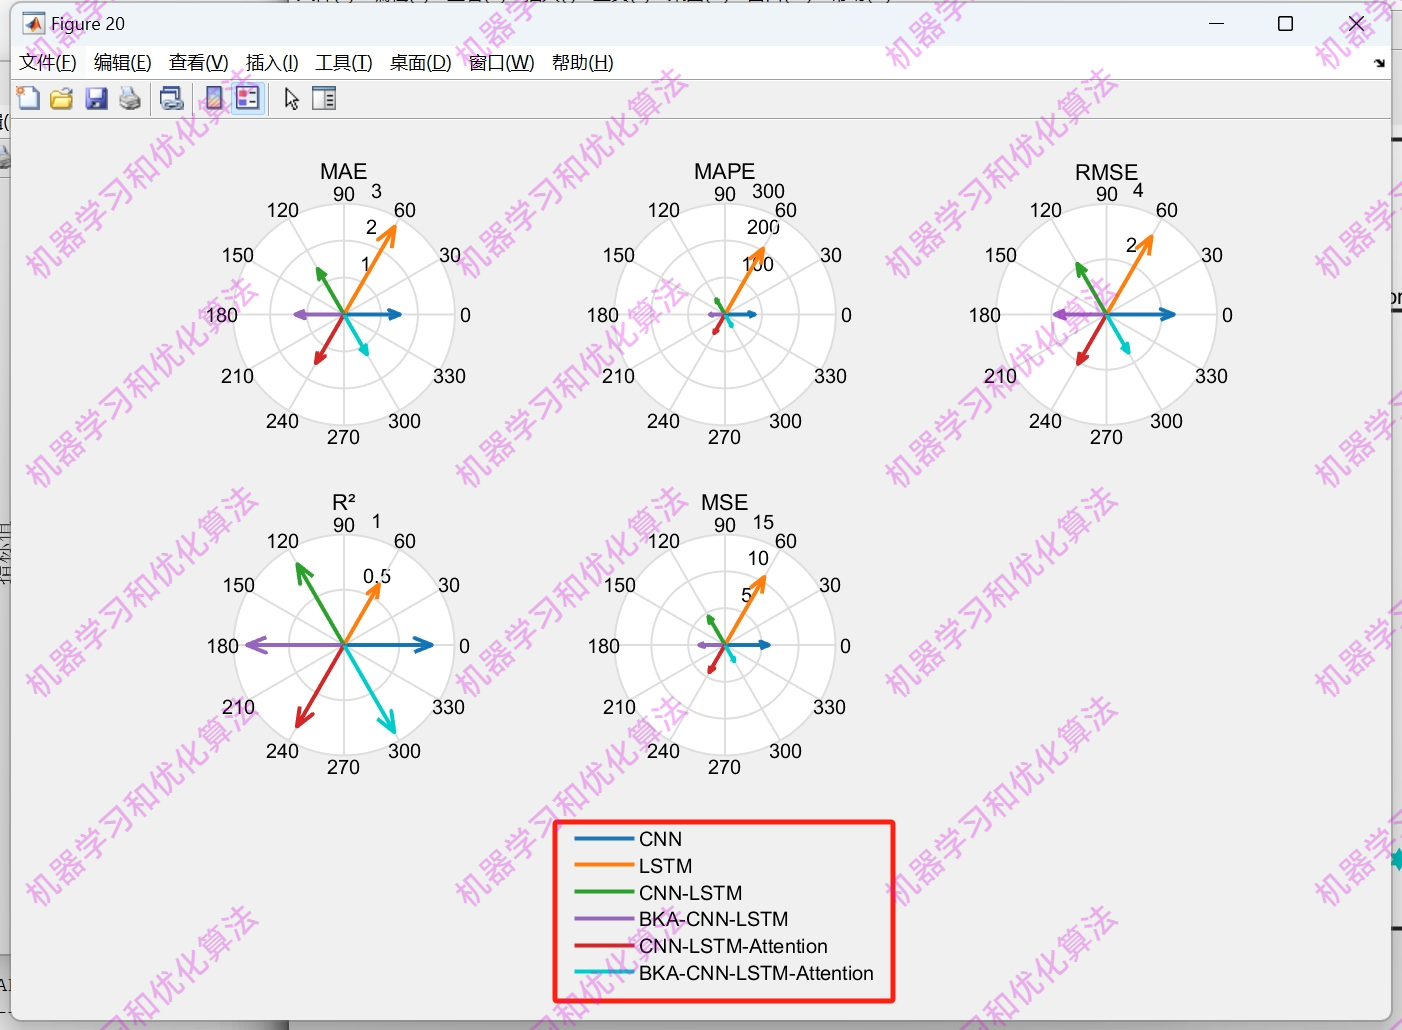Open the 查看(V) menu
Screen dimensions: 1402x1030
[x=199, y=63]
